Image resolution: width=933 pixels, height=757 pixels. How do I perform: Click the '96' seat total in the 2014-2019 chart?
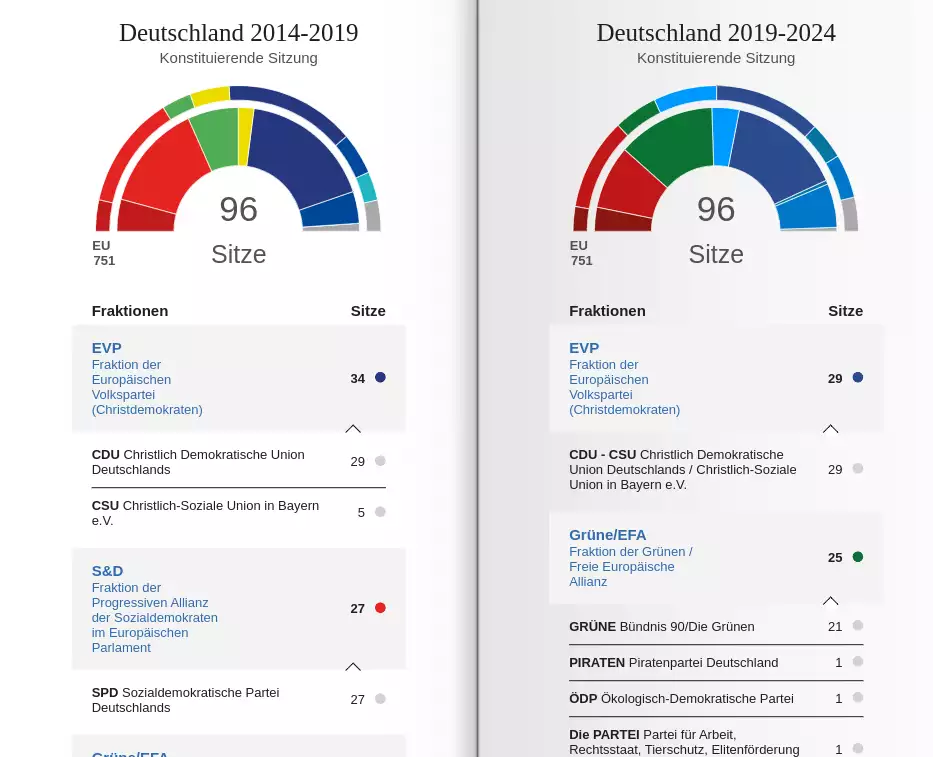tap(239, 209)
